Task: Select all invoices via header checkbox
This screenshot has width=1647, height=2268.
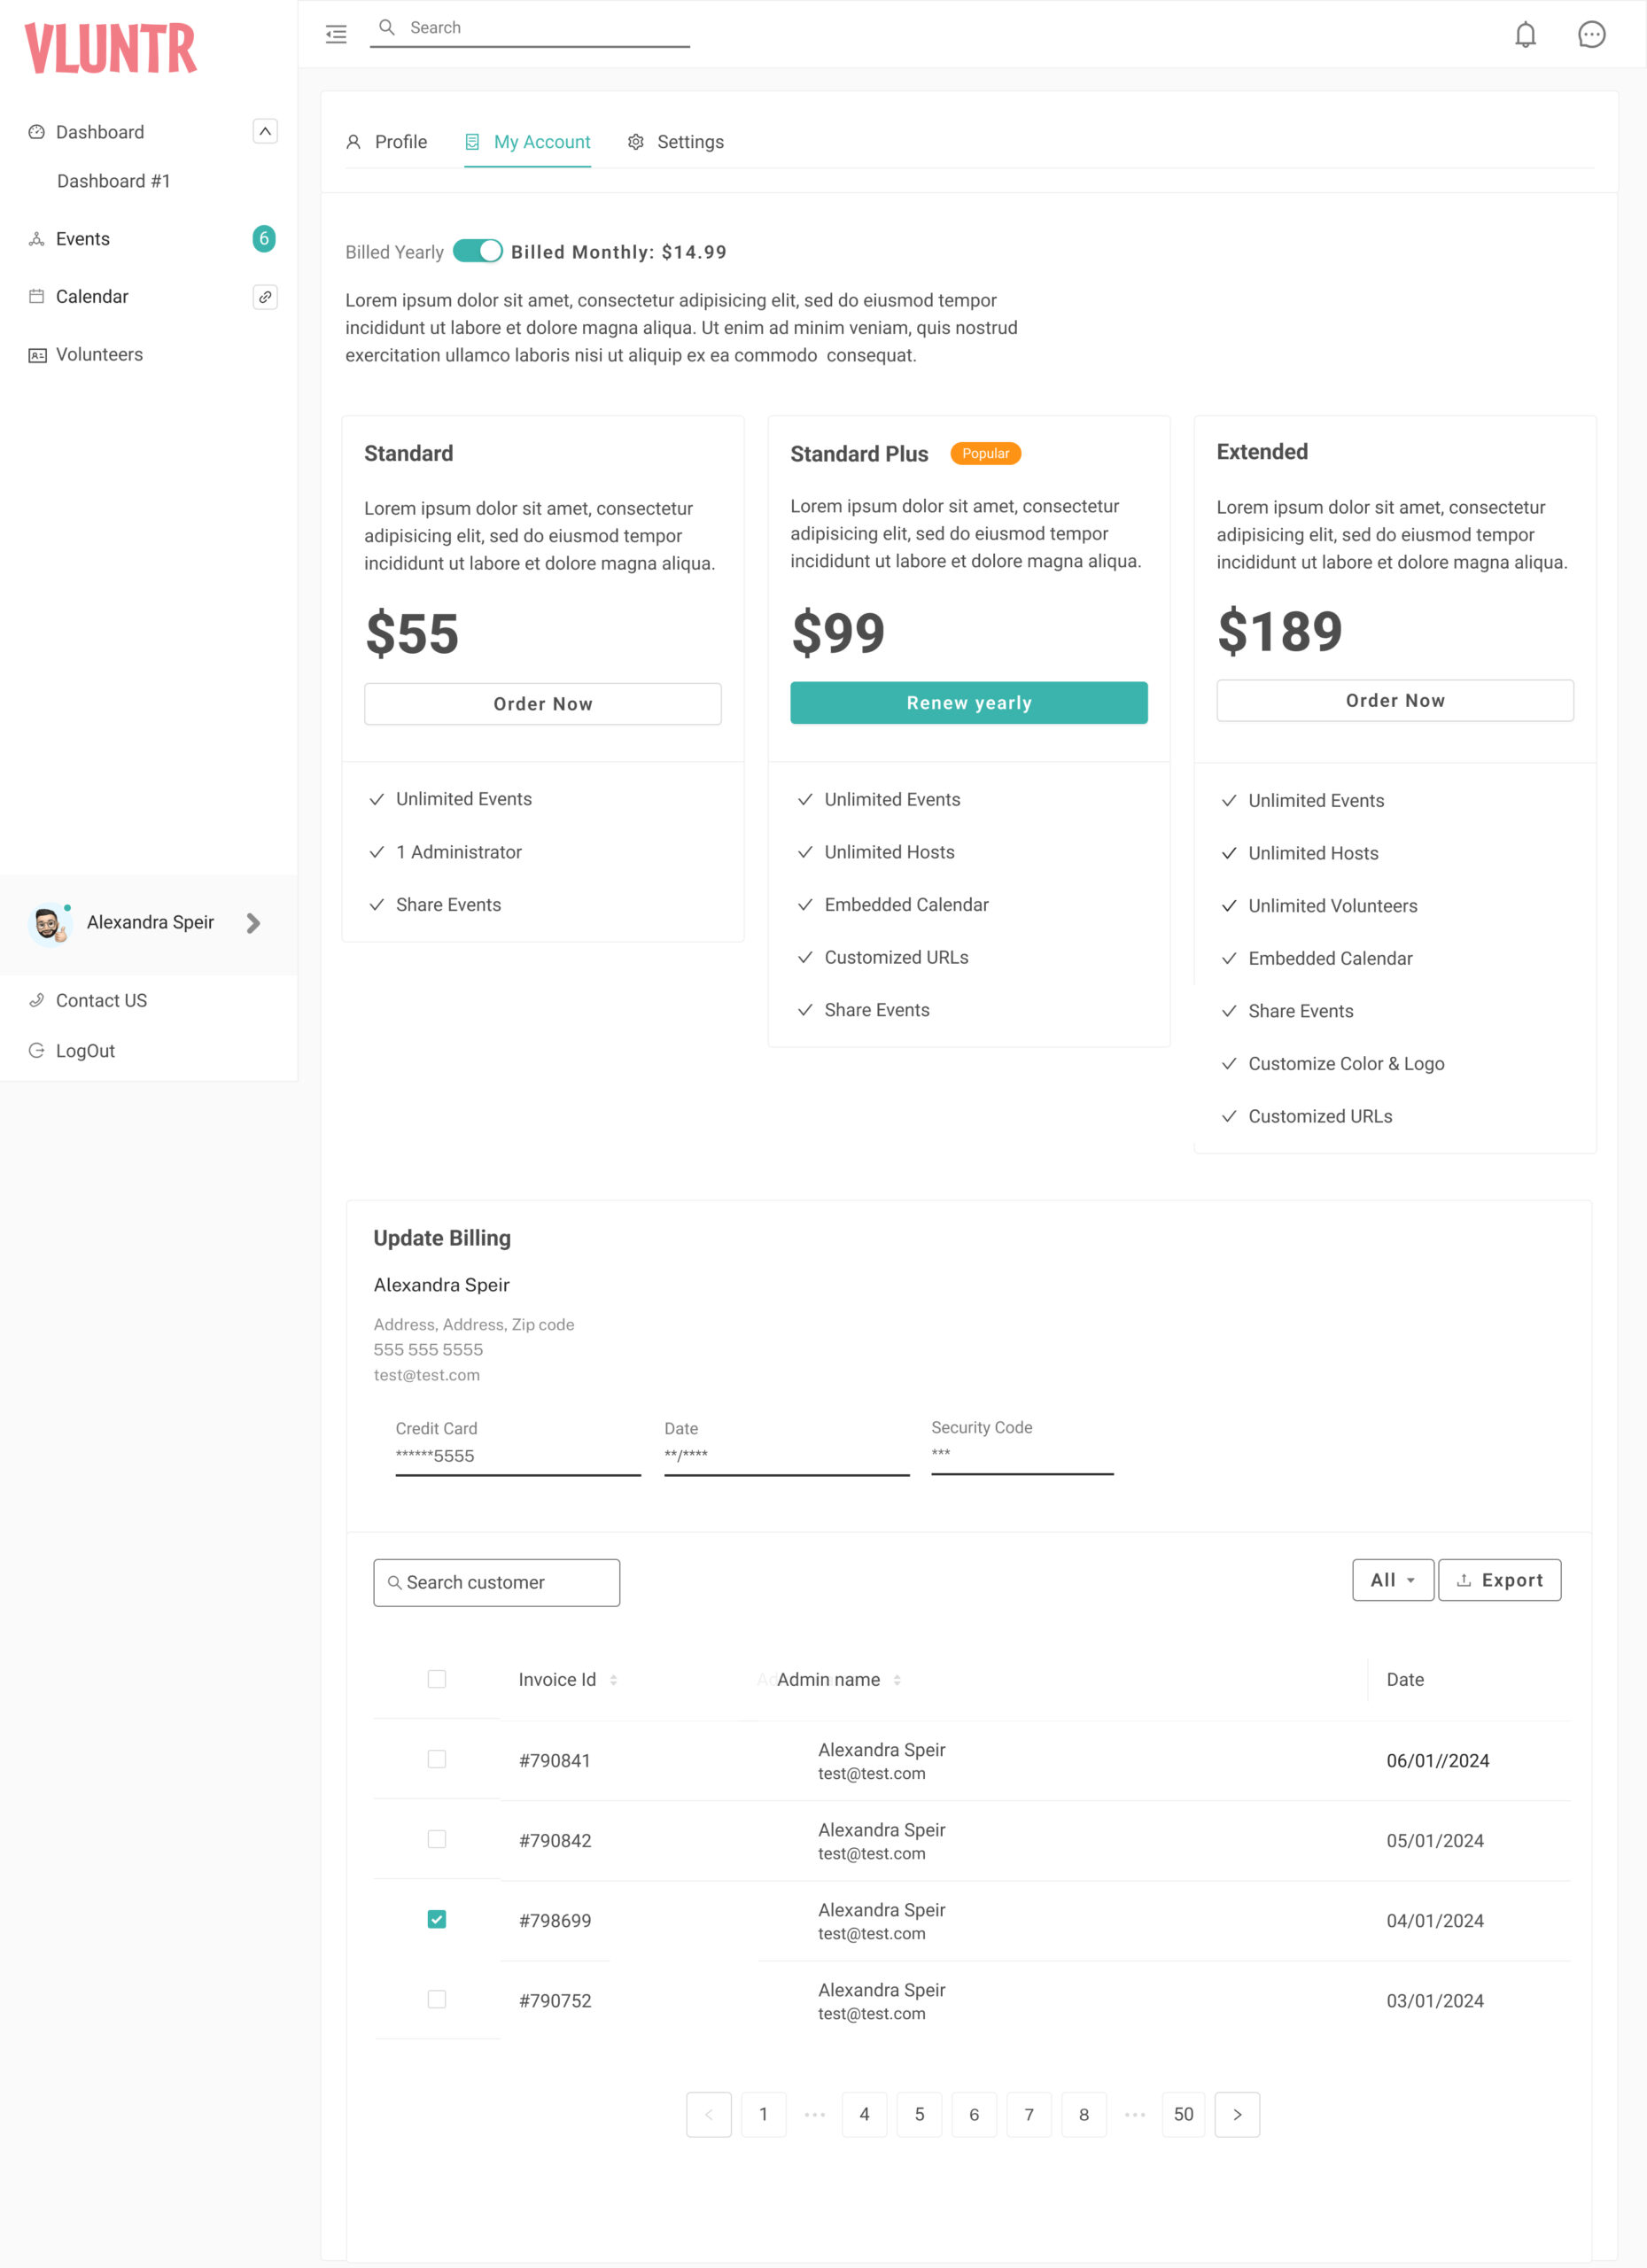Action: [x=437, y=1679]
